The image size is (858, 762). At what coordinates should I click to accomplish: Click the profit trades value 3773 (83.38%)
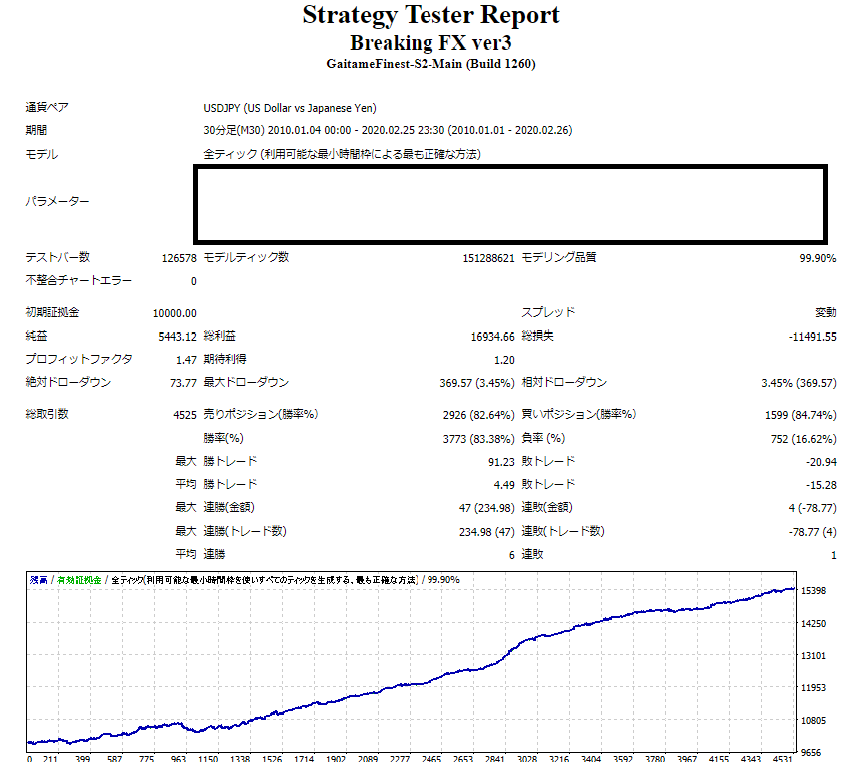click(479, 439)
